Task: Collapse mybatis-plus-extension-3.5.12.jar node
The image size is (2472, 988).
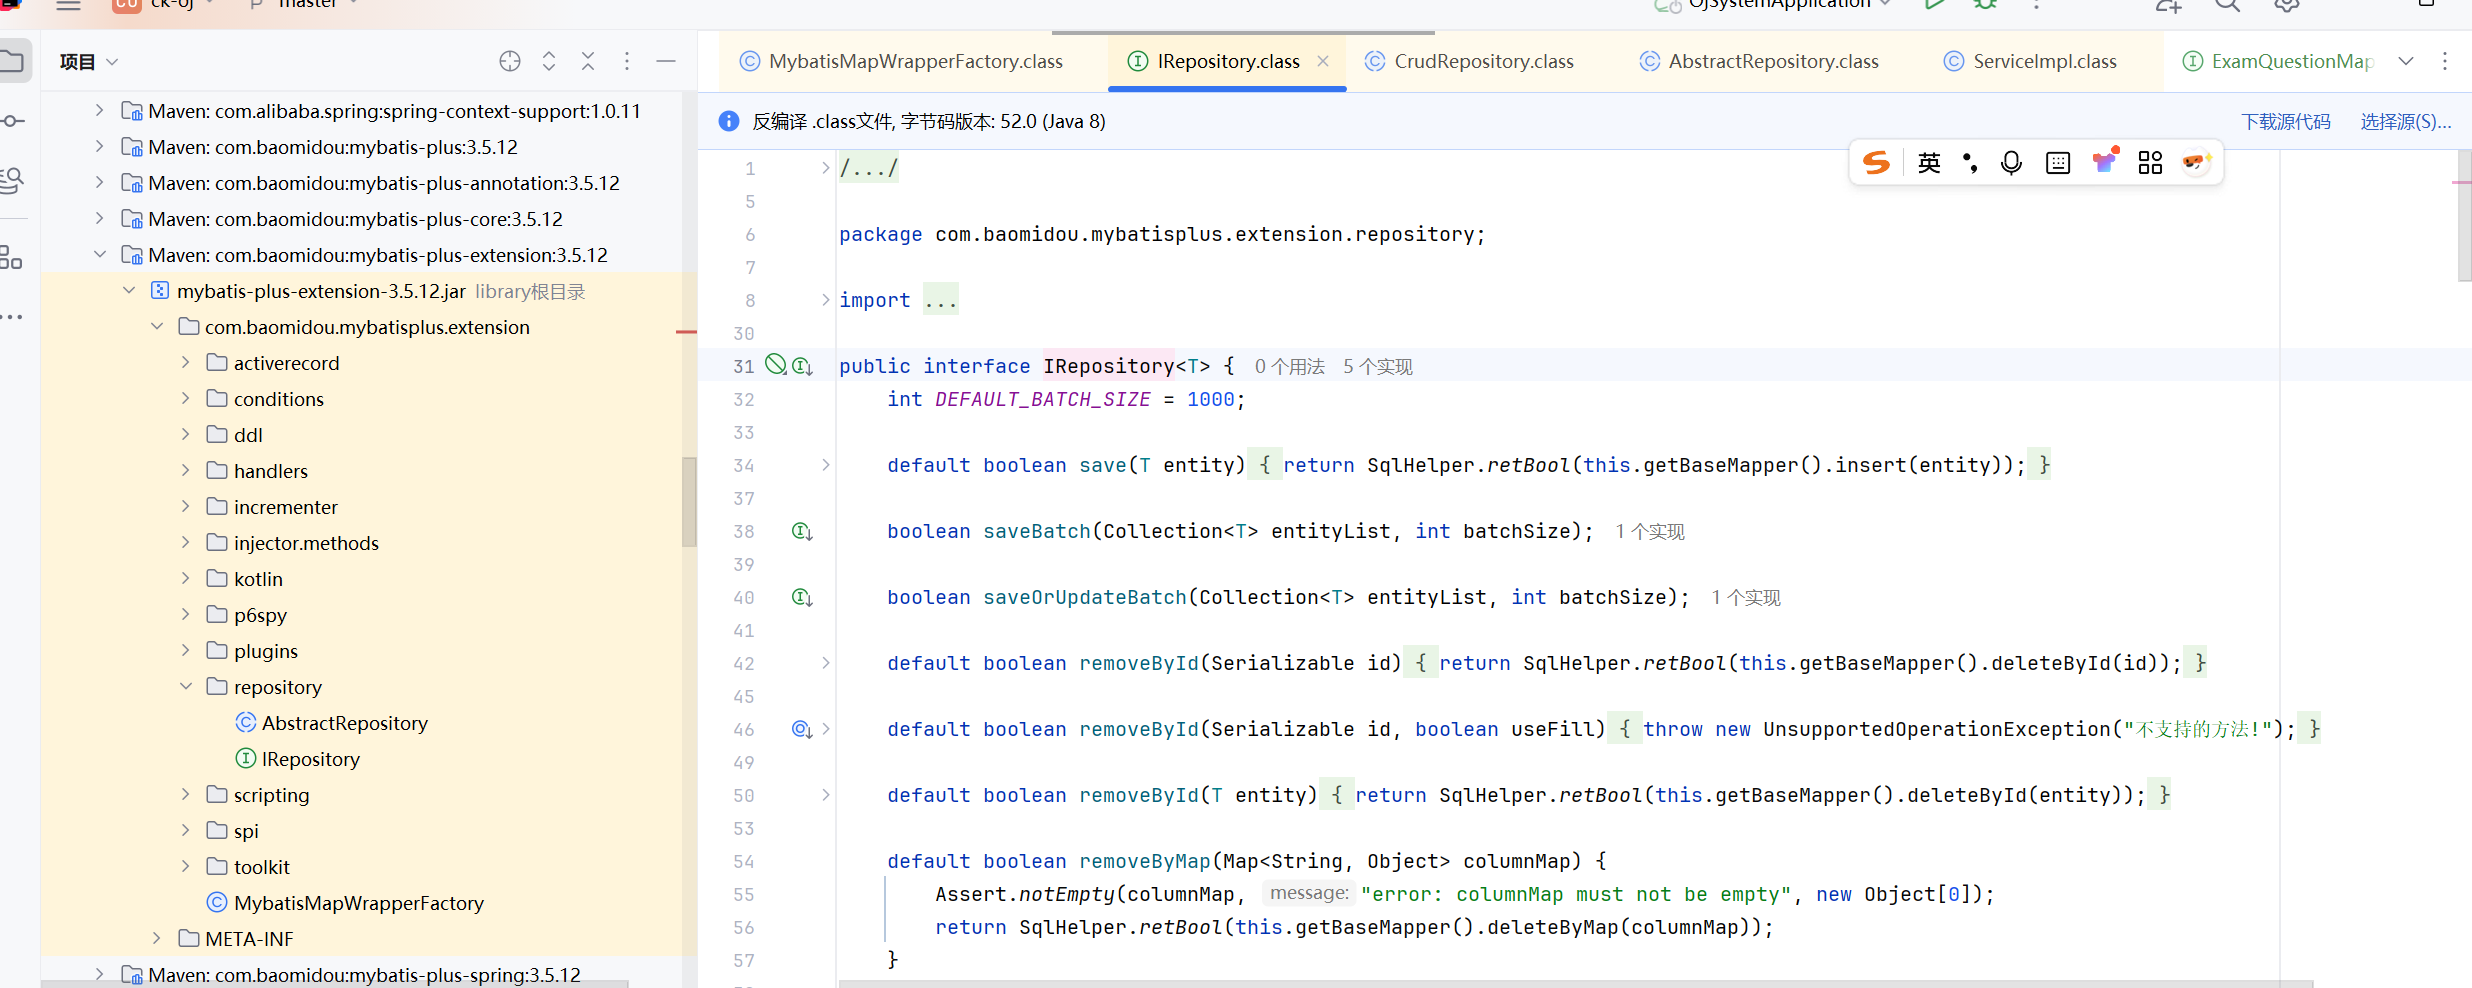Action: tap(129, 291)
